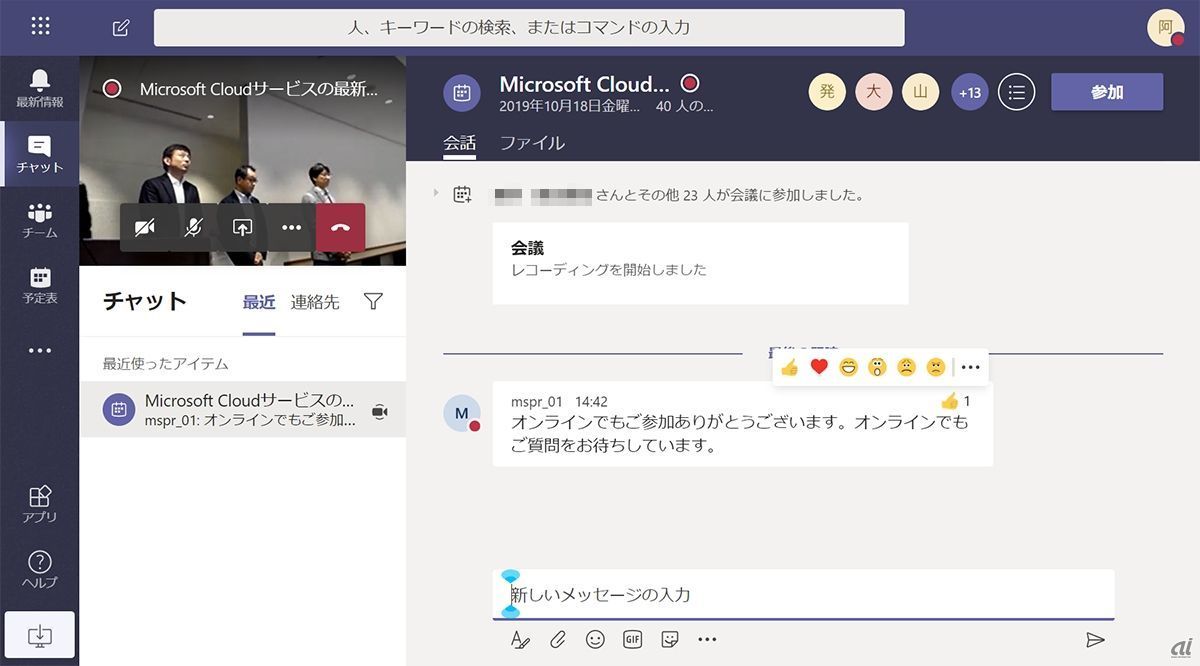Screen dimensions: 1200x666
Task: React with the heart emoji
Action: tap(819, 367)
